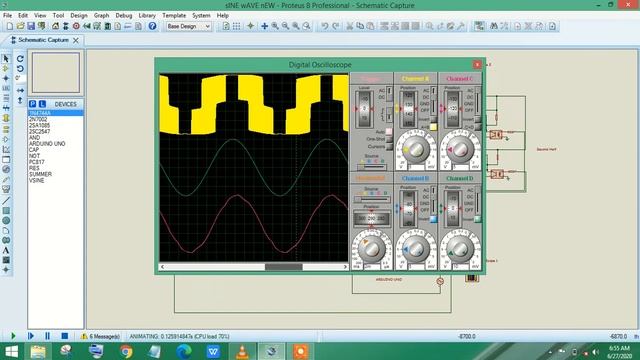Toggle Channel D Invert green button
The height and width of the screenshot is (360, 640).
pyautogui.click(x=478, y=219)
